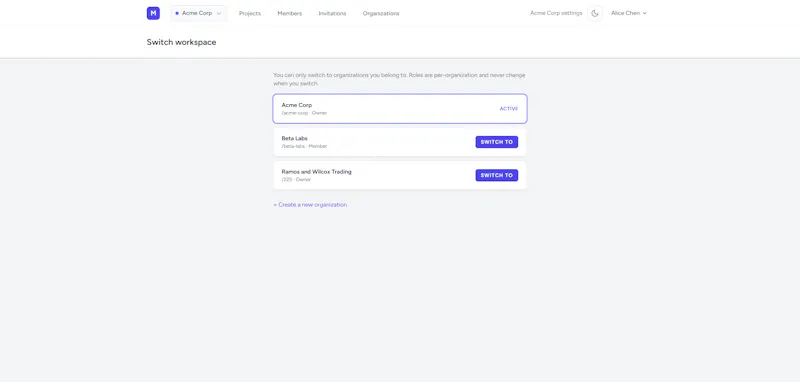Click the Create a new organization link
Image resolution: width=800 pixels, height=382 pixels.
(x=310, y=205)
